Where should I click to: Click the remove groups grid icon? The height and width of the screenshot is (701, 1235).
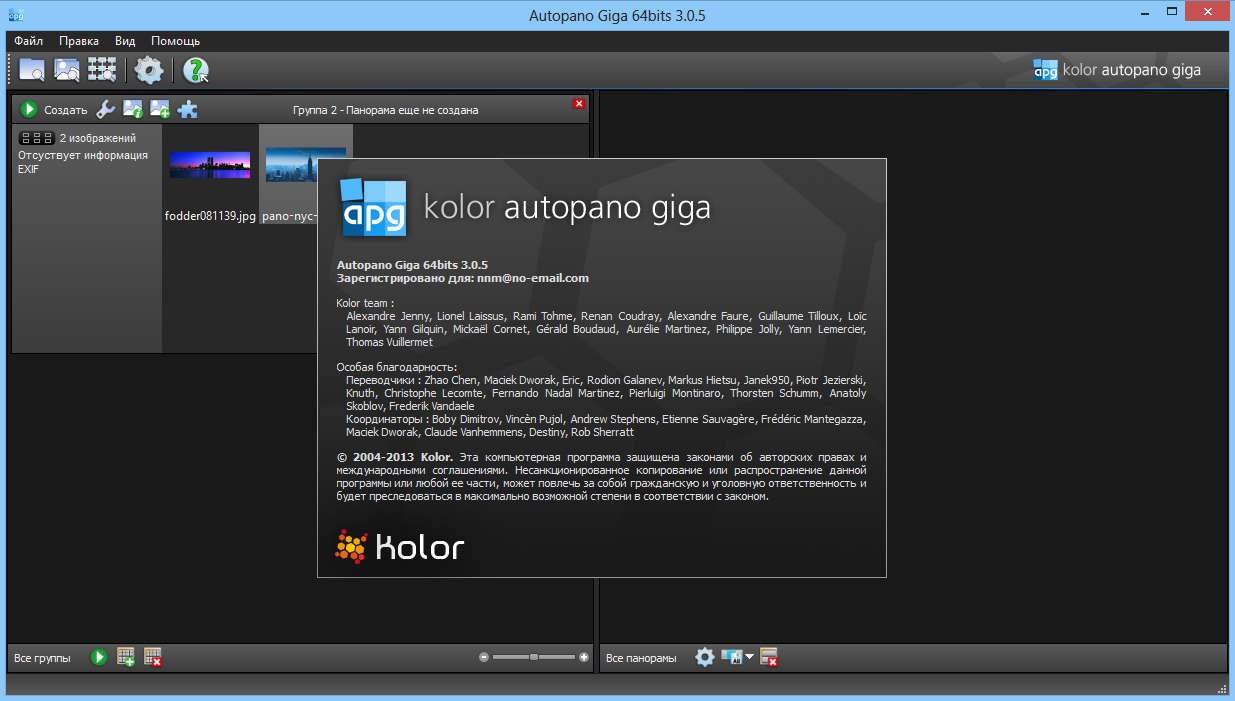pyautogui.click(x=153, y=657)
